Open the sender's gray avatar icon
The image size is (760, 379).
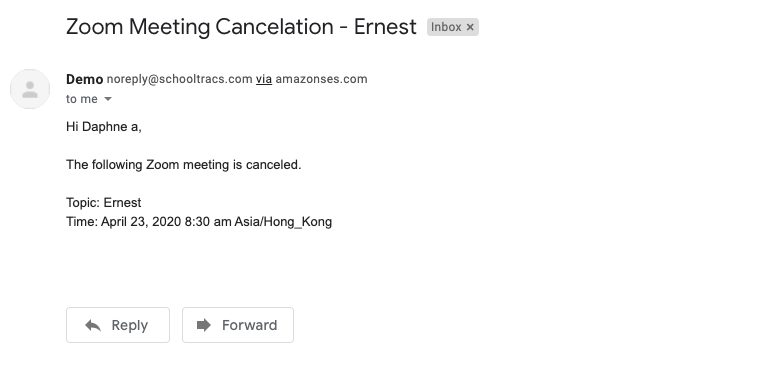point(30,89)
